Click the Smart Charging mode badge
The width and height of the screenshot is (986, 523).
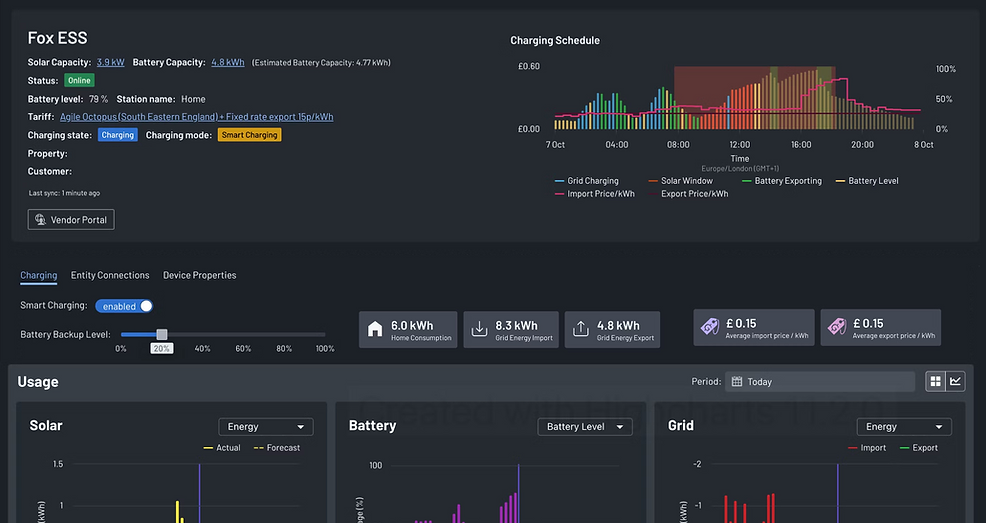pos(250,135)
